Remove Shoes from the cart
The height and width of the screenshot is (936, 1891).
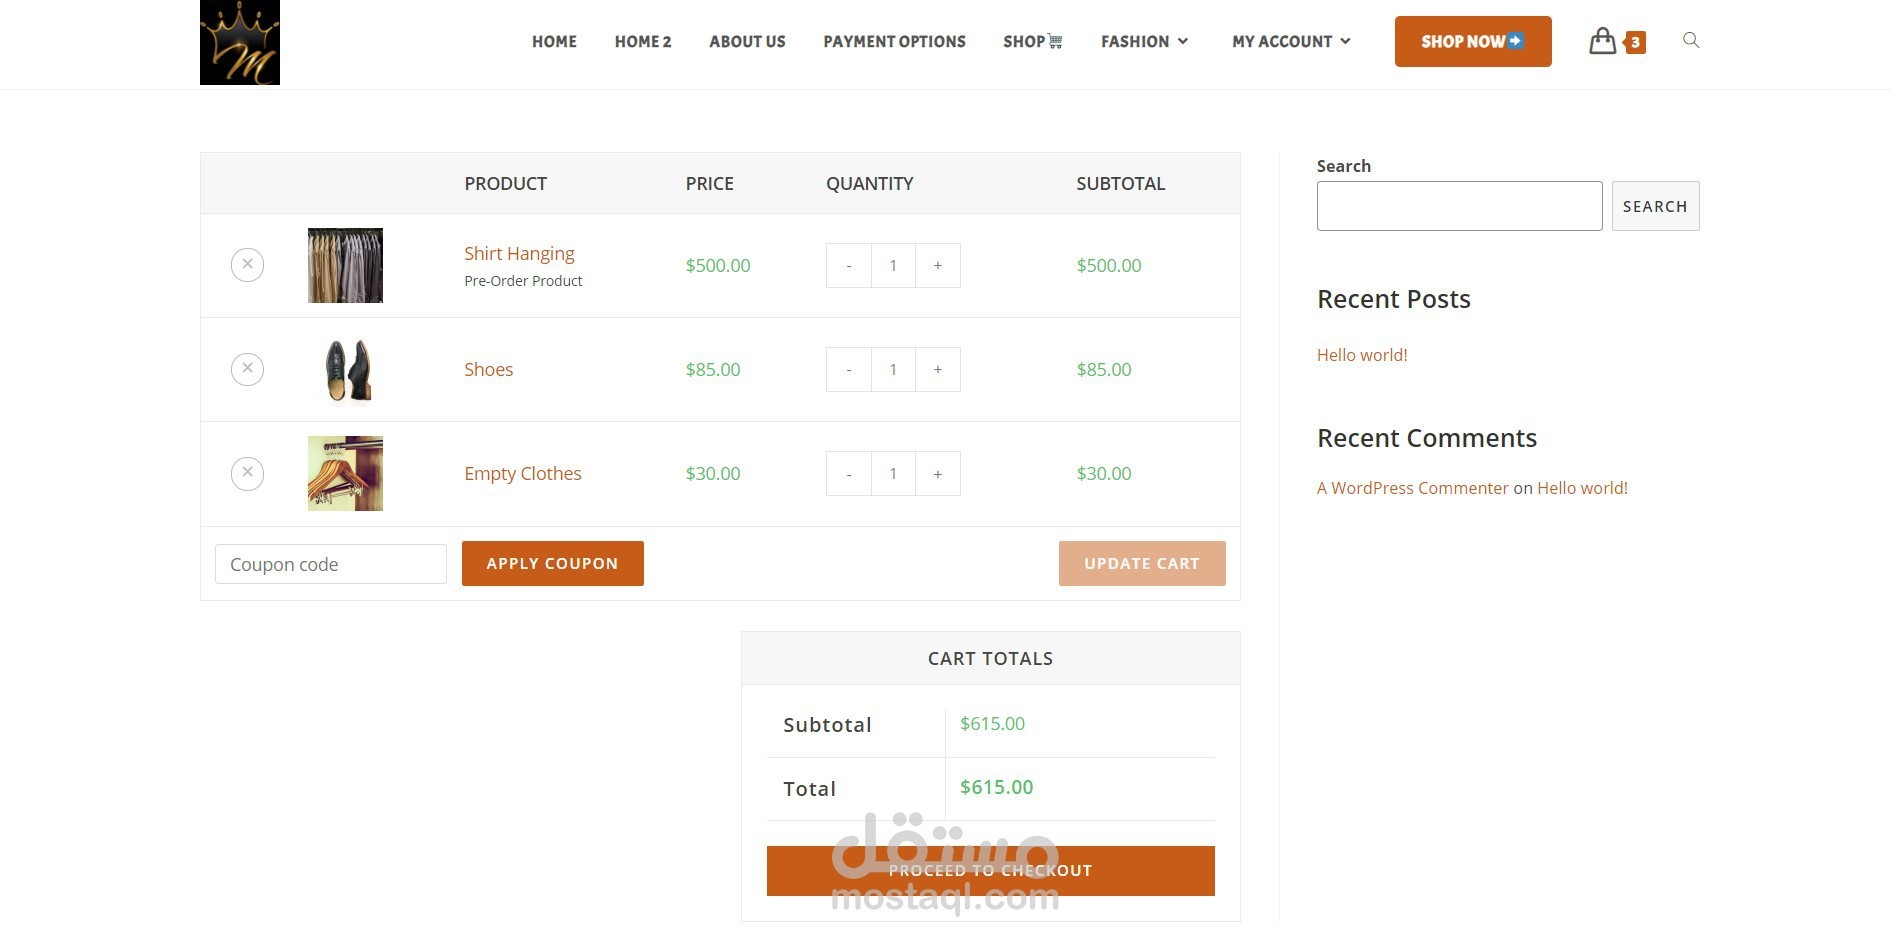[x=247, y=369]
